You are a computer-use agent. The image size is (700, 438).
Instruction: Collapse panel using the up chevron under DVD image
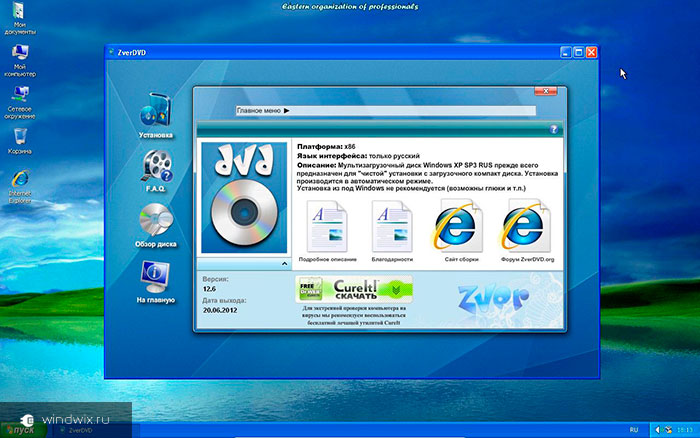point(284,263)
